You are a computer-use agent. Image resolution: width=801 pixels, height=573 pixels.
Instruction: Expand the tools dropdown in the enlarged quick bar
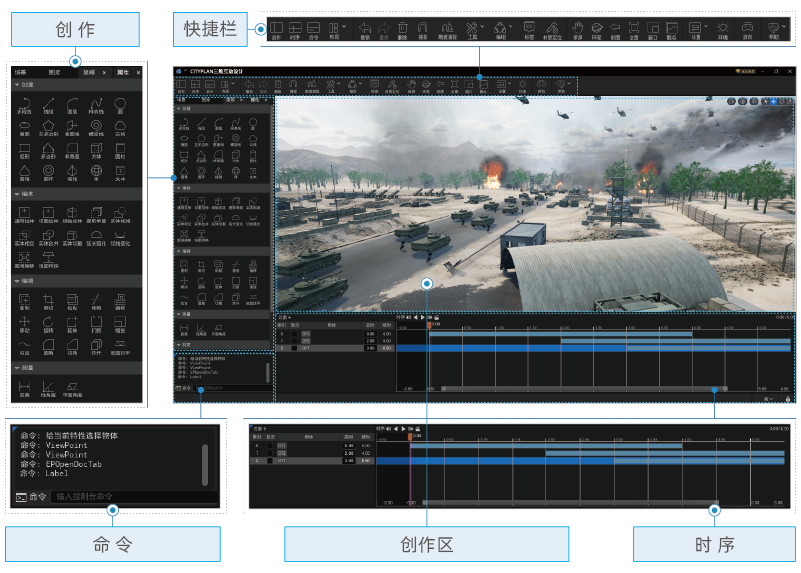click(481, 27)
